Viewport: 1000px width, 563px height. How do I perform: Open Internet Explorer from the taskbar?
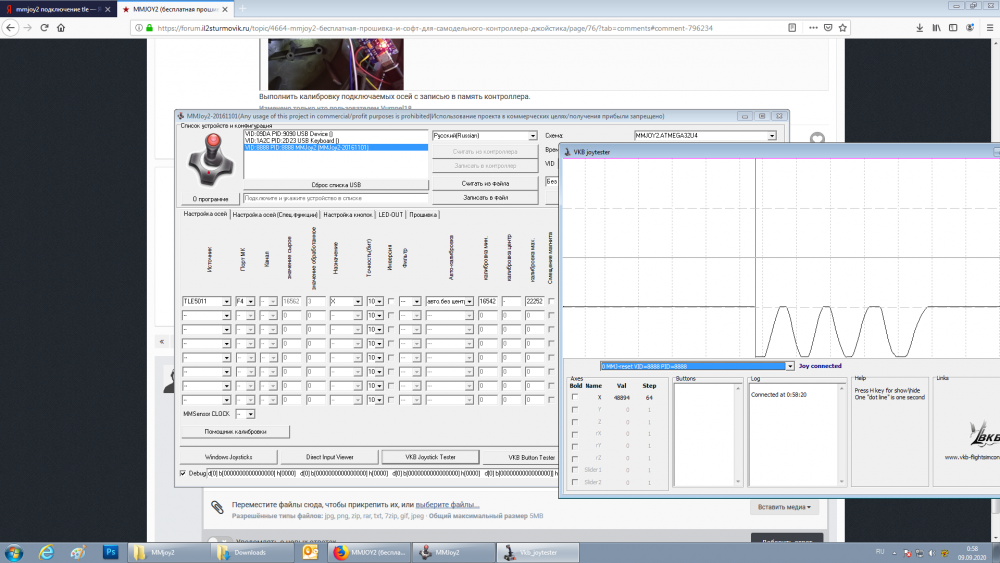coord(46,552)
